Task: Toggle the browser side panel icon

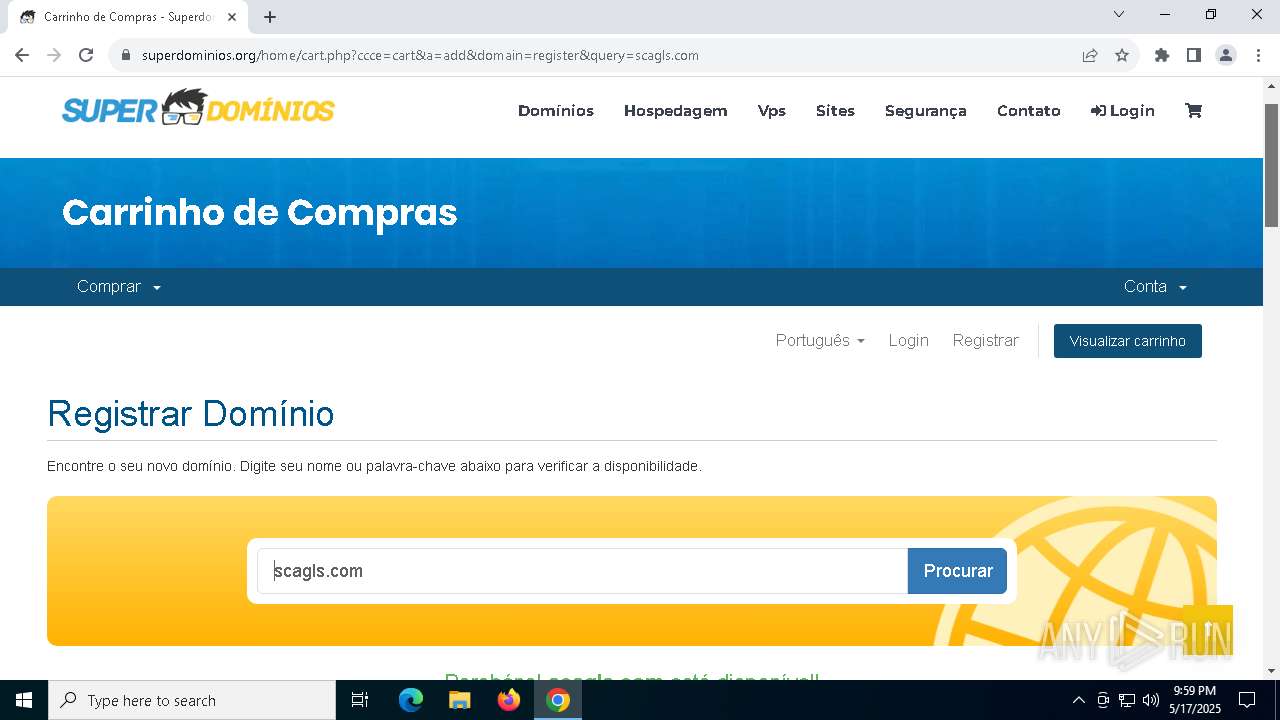Action: (x=1194, y=55)
